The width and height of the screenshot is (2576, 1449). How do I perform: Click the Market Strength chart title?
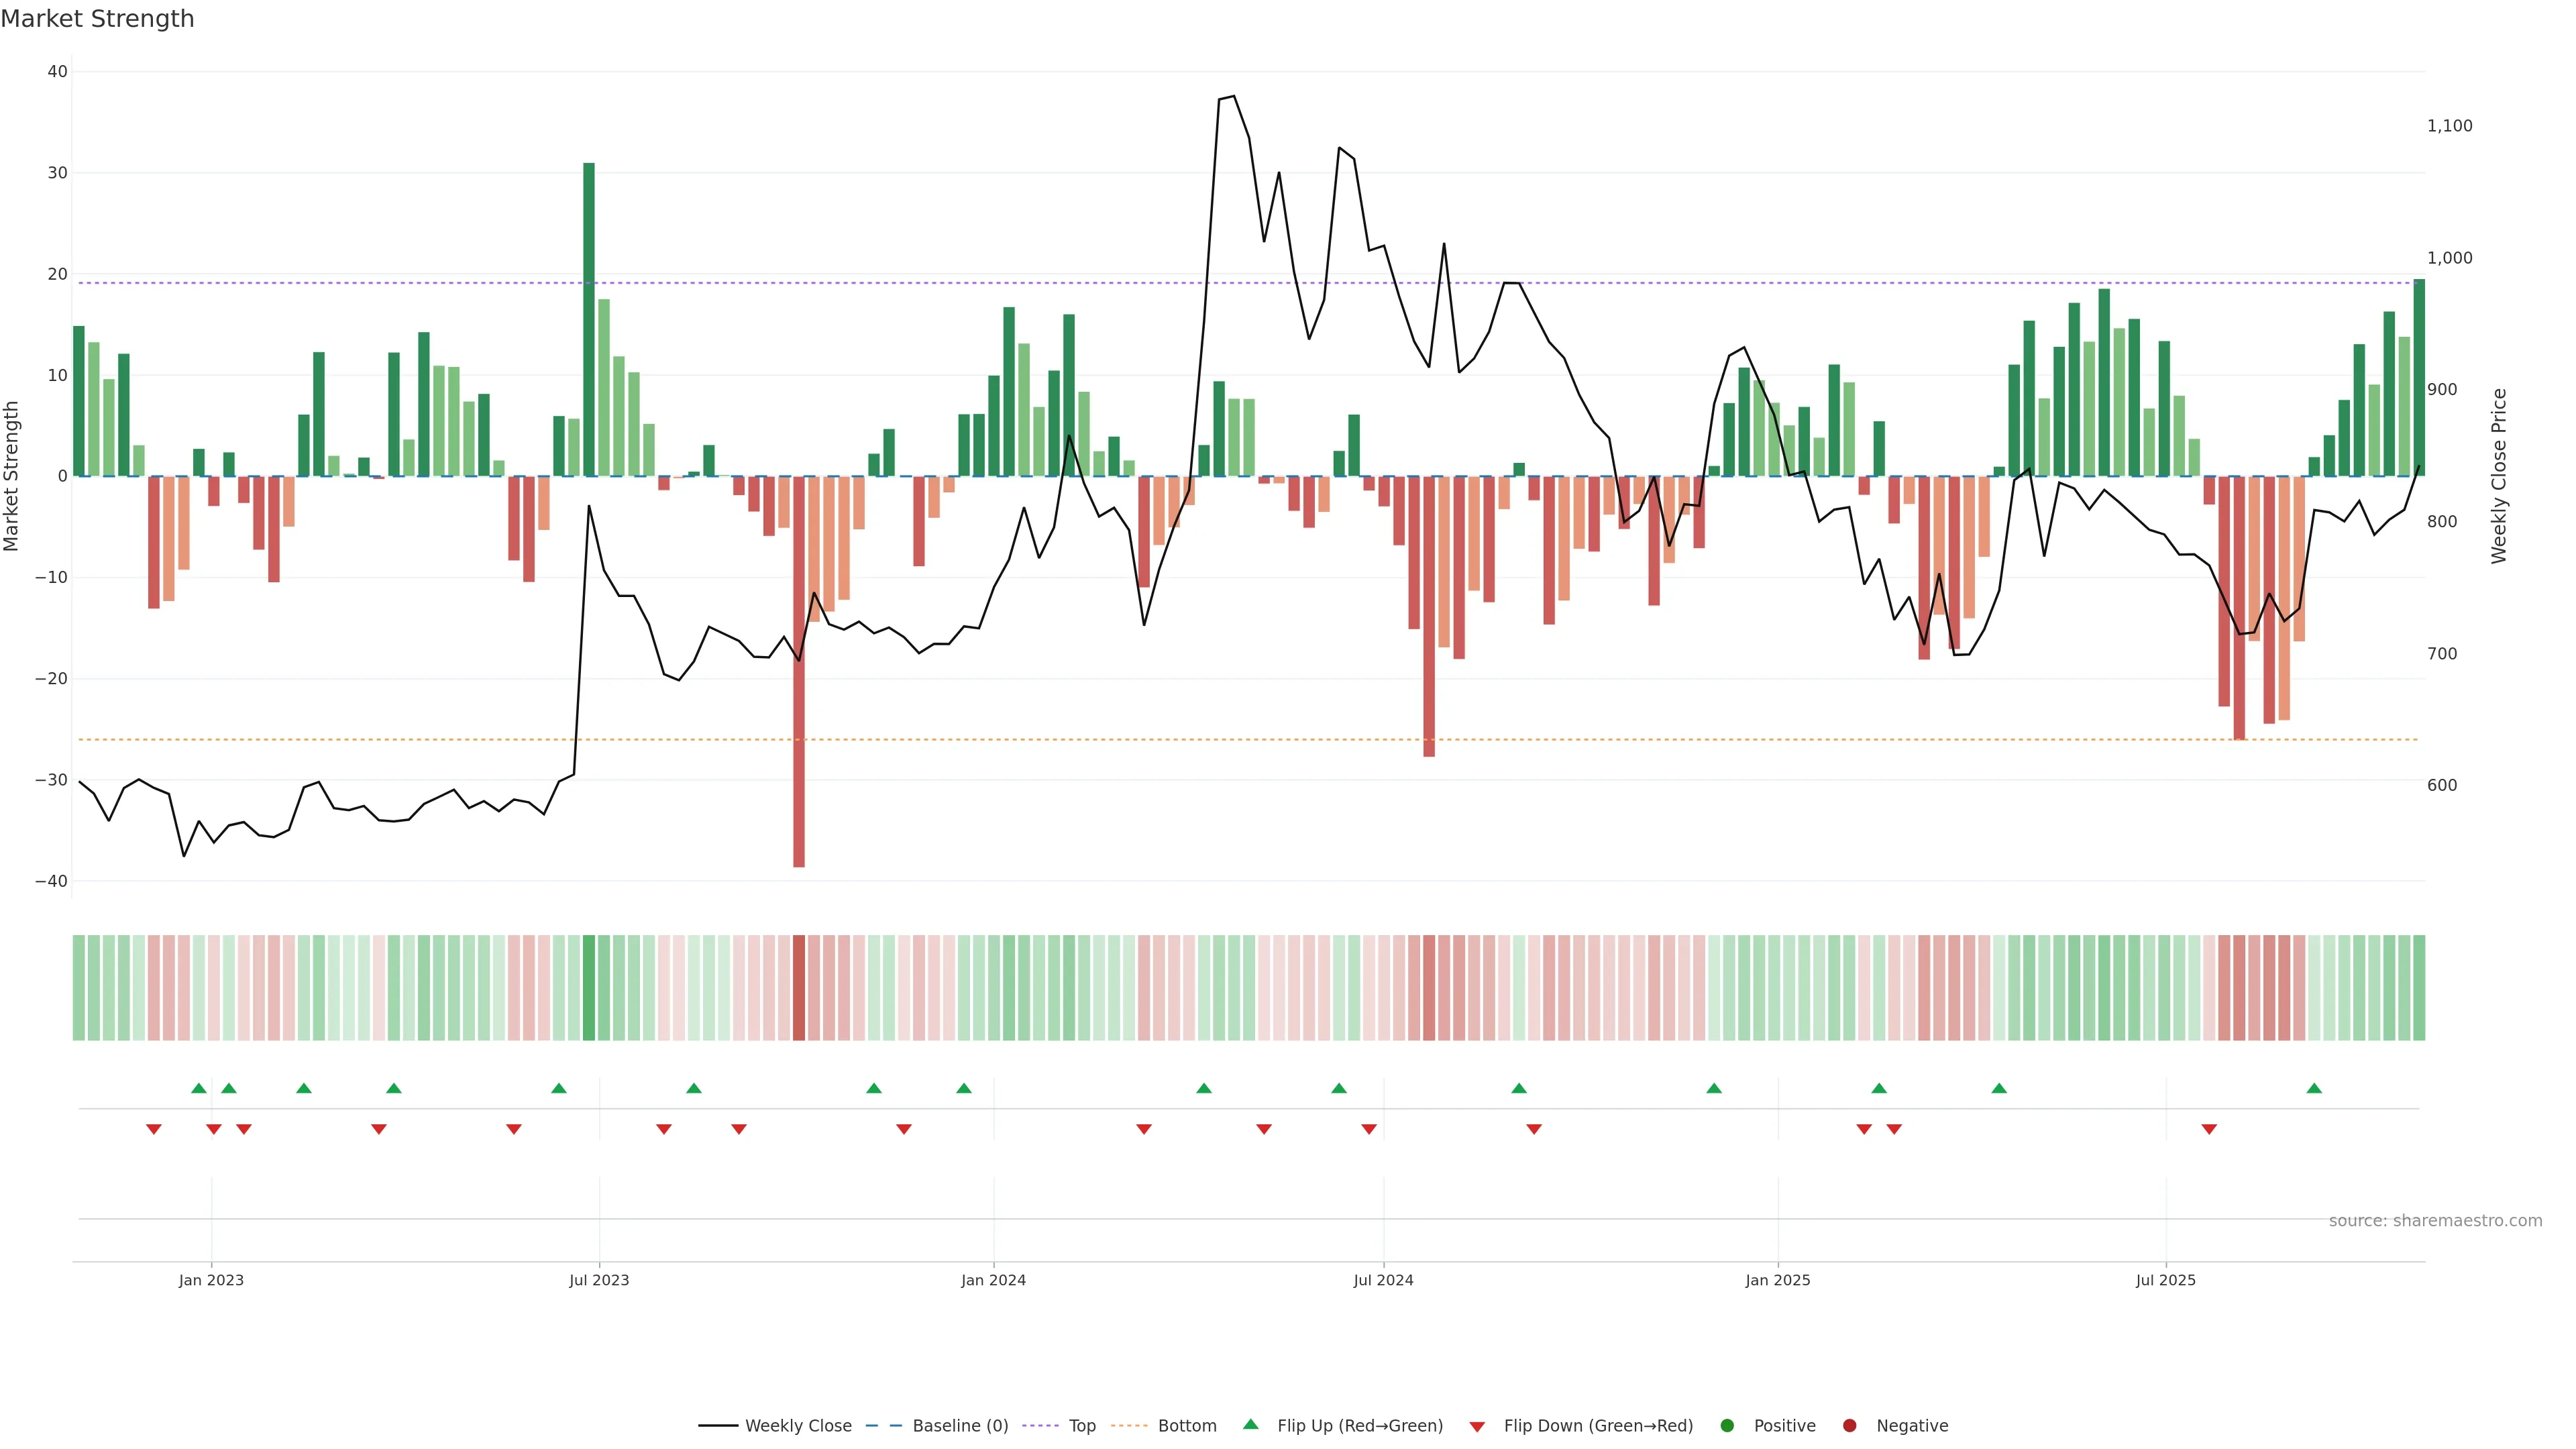97,19
